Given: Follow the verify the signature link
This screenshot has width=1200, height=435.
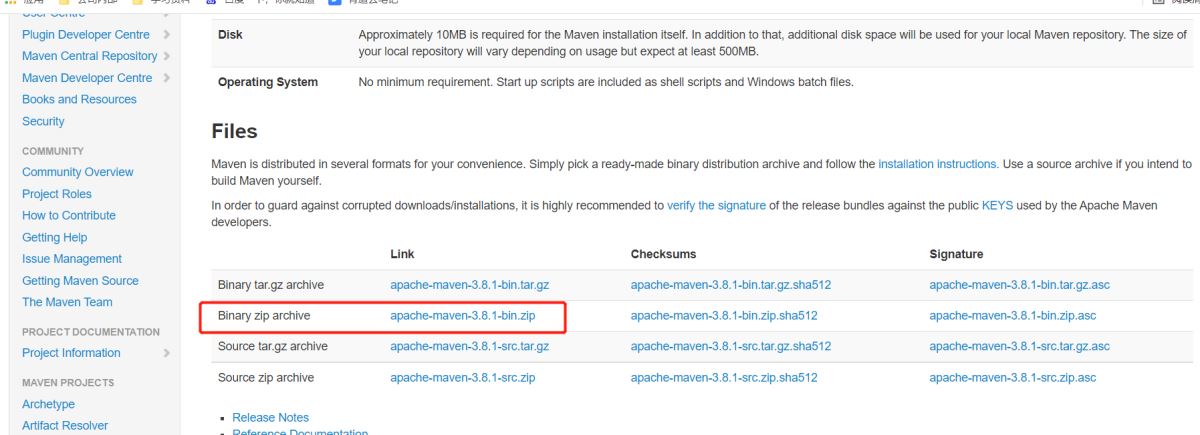Looking at the screenshot, I should coord(716,205).
